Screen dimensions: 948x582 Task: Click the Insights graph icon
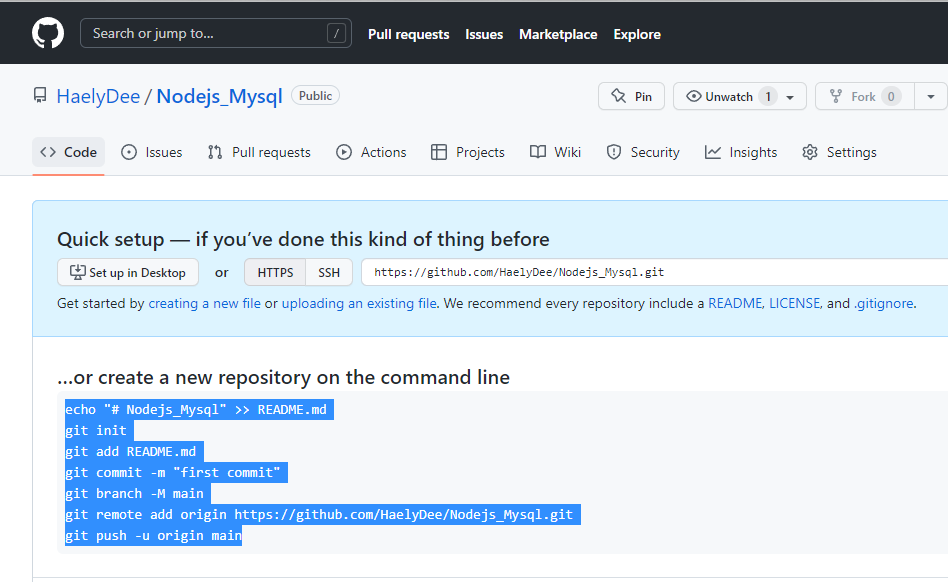[x=713, y=152]
